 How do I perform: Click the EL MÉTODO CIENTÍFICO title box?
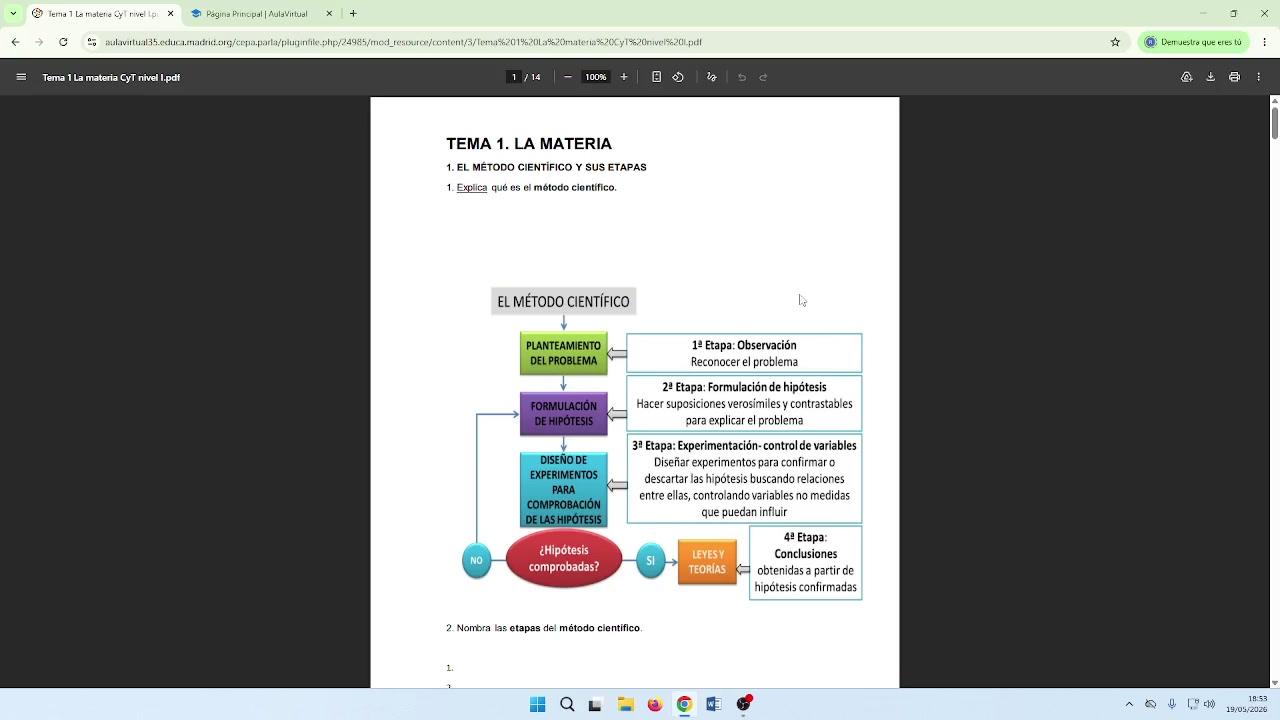(563, 301)
